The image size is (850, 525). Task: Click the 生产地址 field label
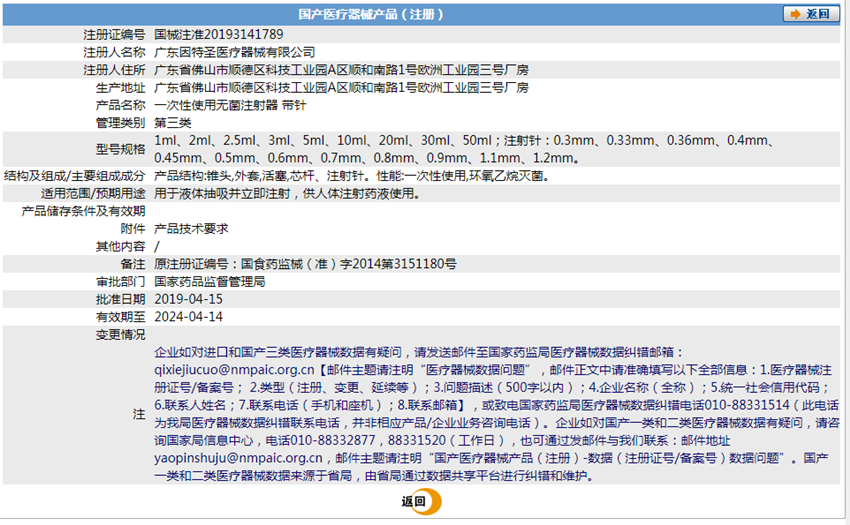click(x=120, y=88)
